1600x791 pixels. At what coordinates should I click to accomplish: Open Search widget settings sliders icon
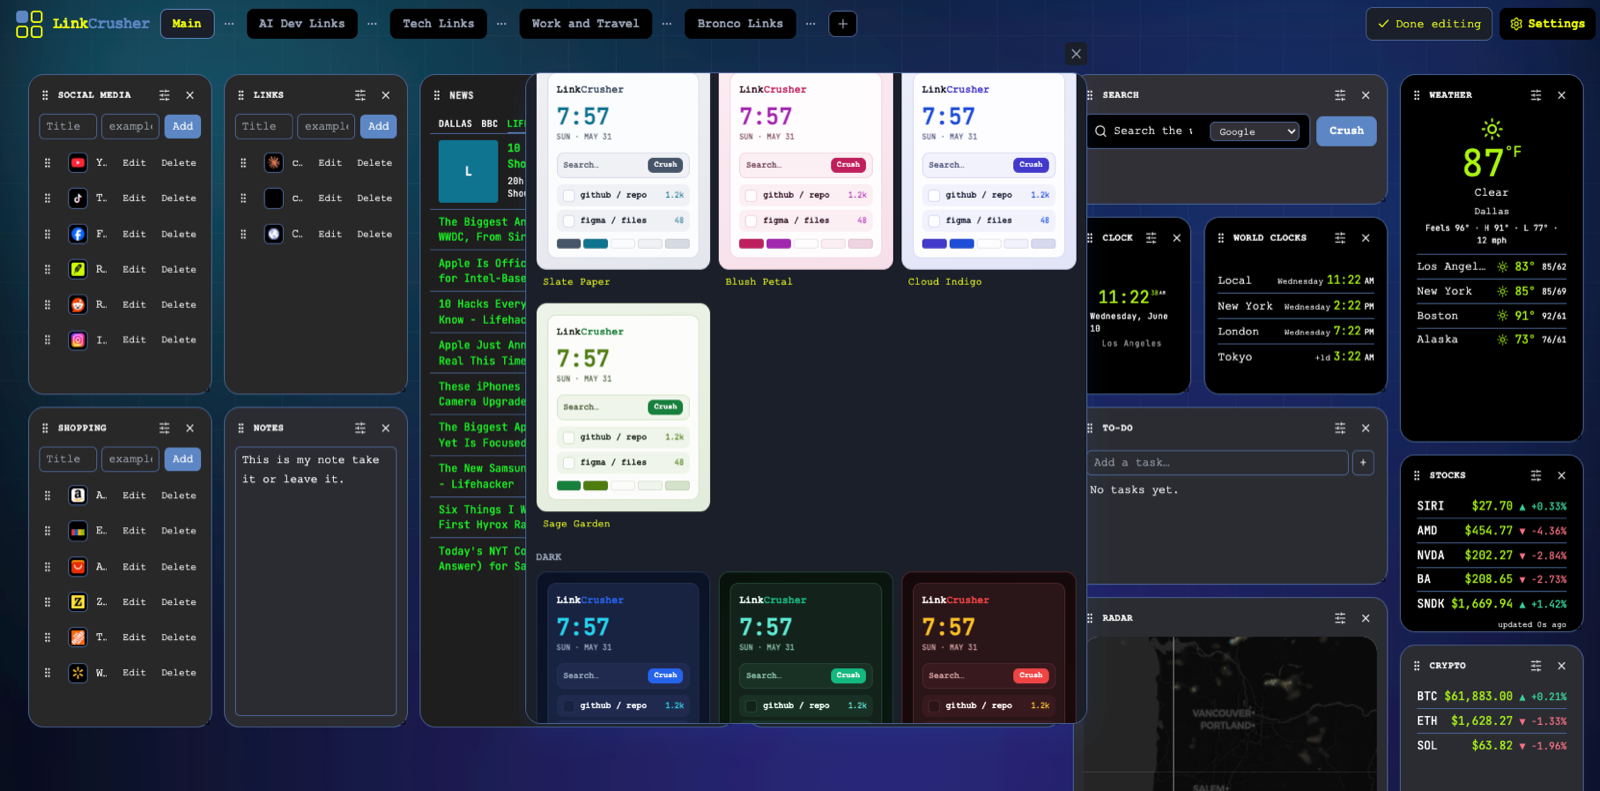(1340, 95)
